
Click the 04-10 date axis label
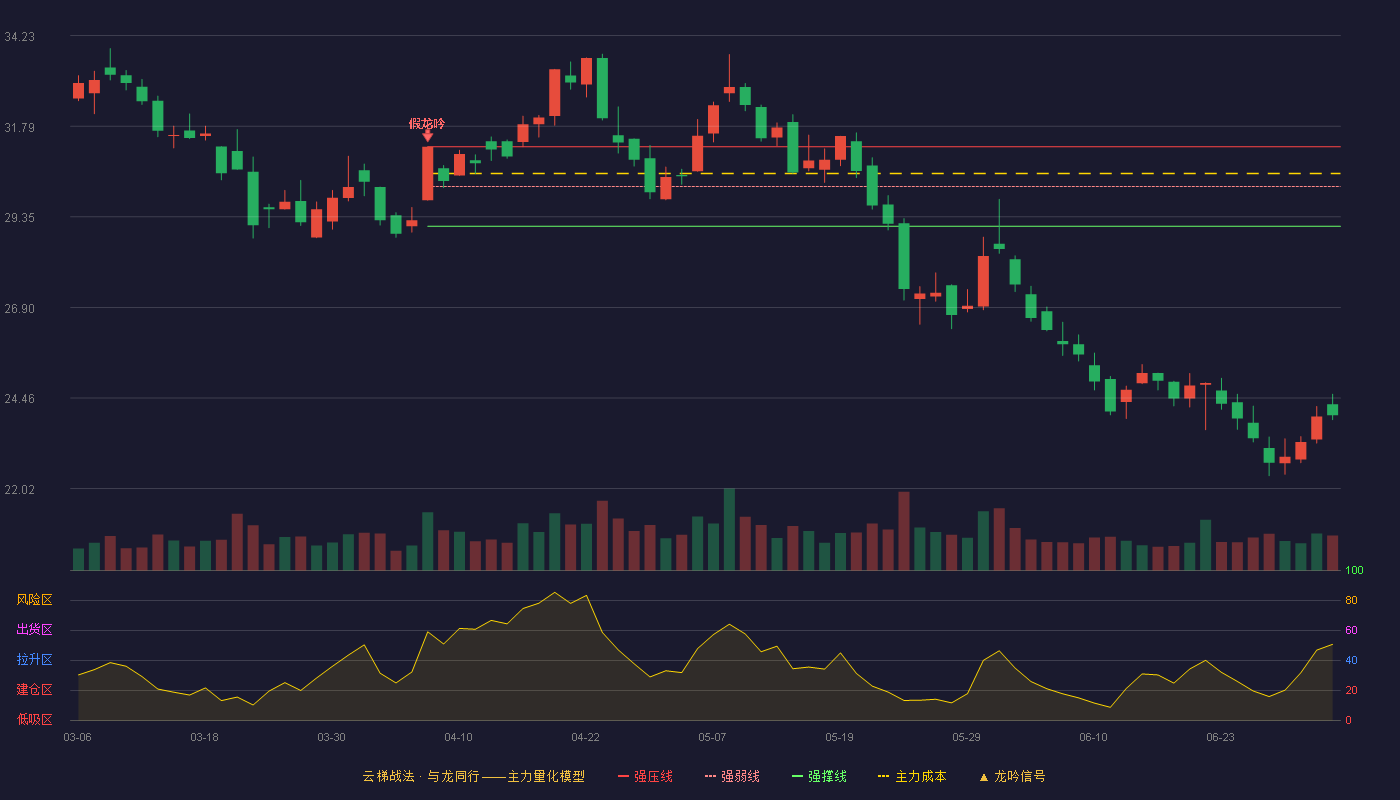(x=458, y=737)
